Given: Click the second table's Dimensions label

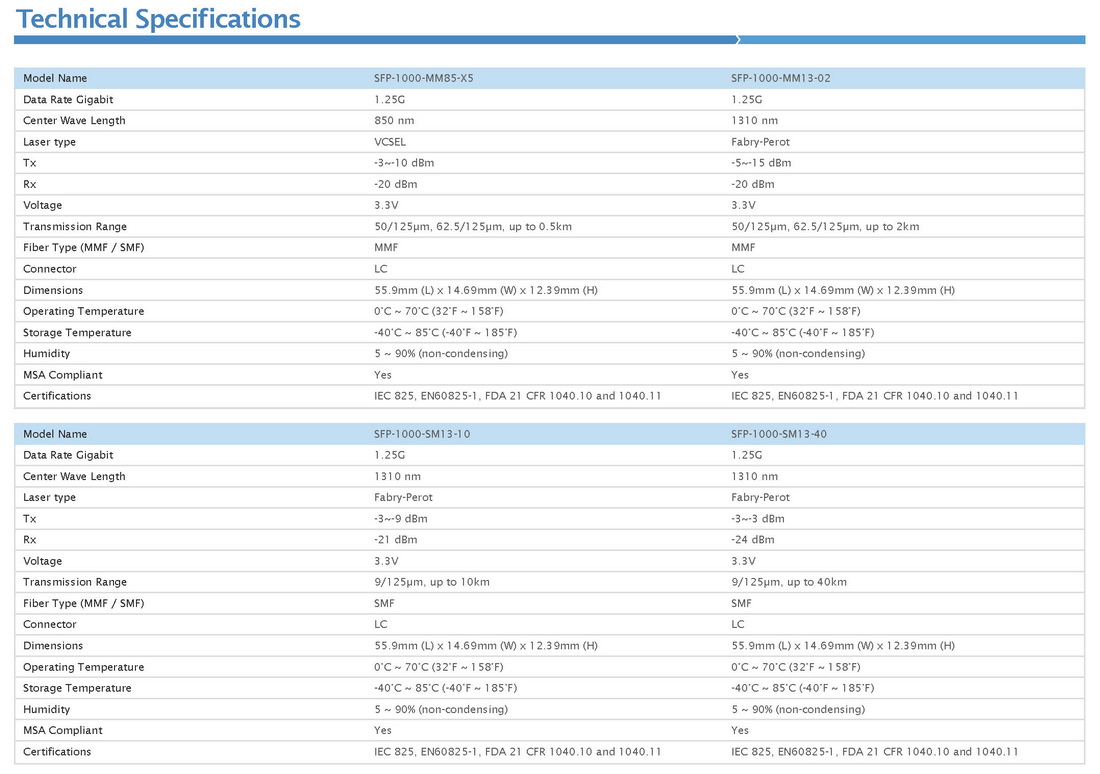Looking at the screenshot, I should click(53, 646).
